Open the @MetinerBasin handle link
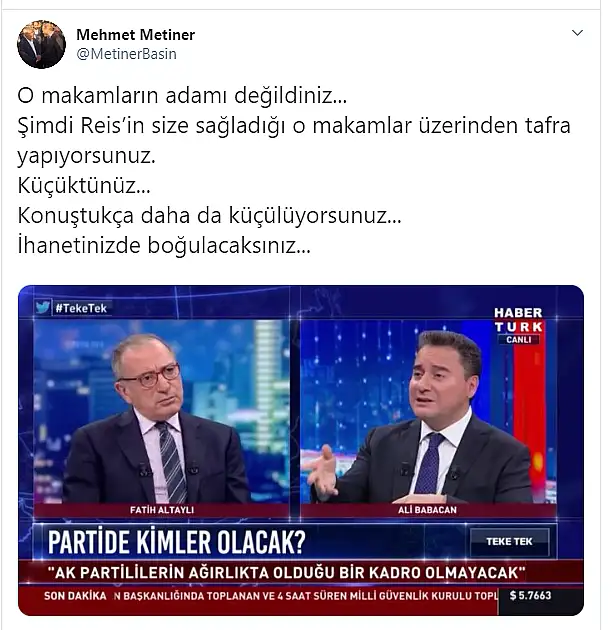Image resolution: width=615 pixels, height=630 pixels. pyautogui.click(x=126, y=54)
